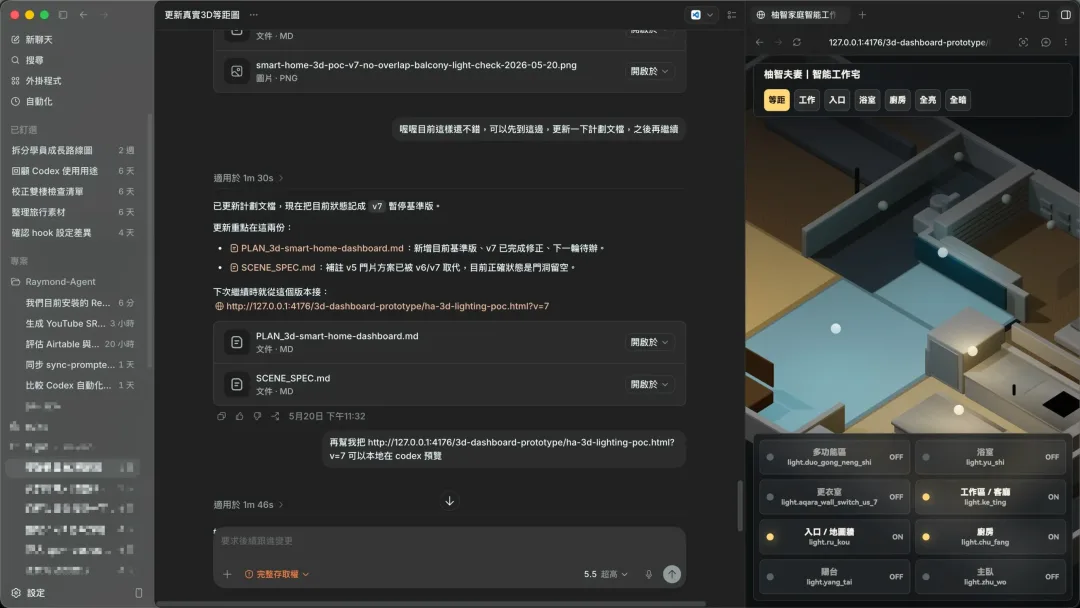
Task: Expand the 適用於 1m 30s details
Action: (x=248, y=178)
